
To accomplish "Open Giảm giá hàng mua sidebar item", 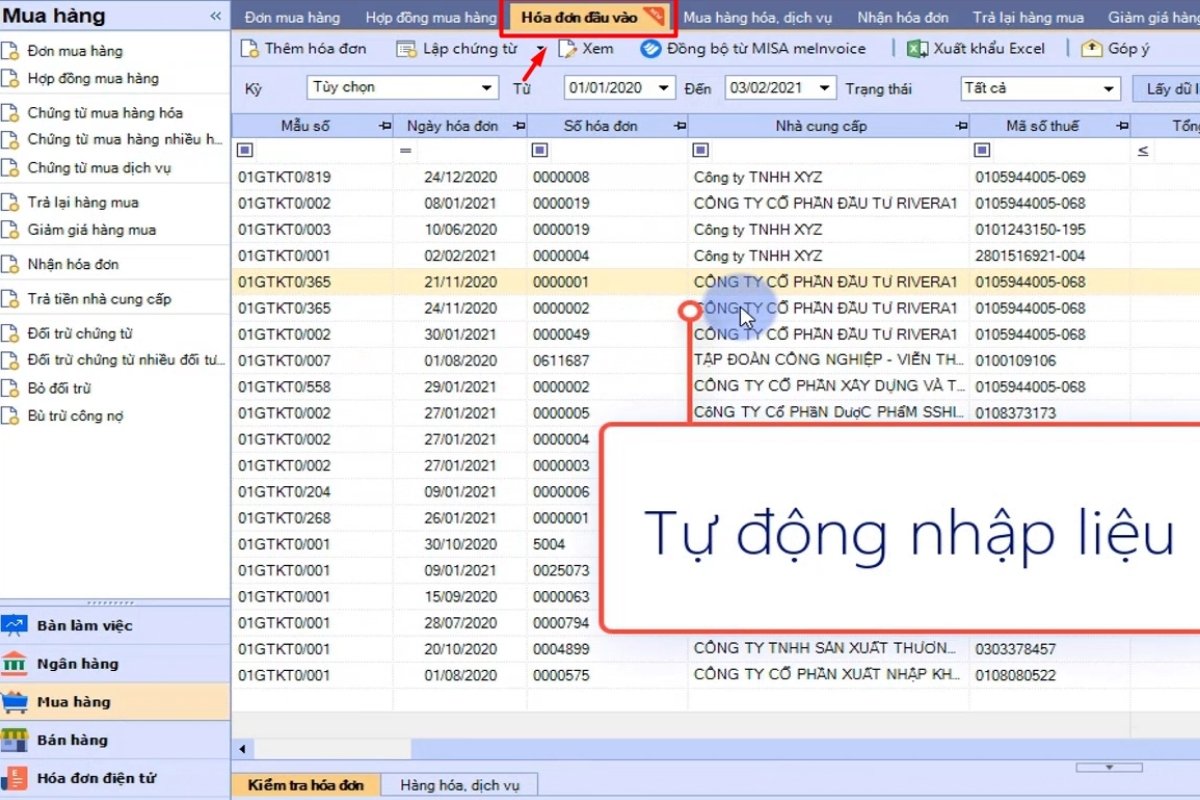I will point(91,229).
